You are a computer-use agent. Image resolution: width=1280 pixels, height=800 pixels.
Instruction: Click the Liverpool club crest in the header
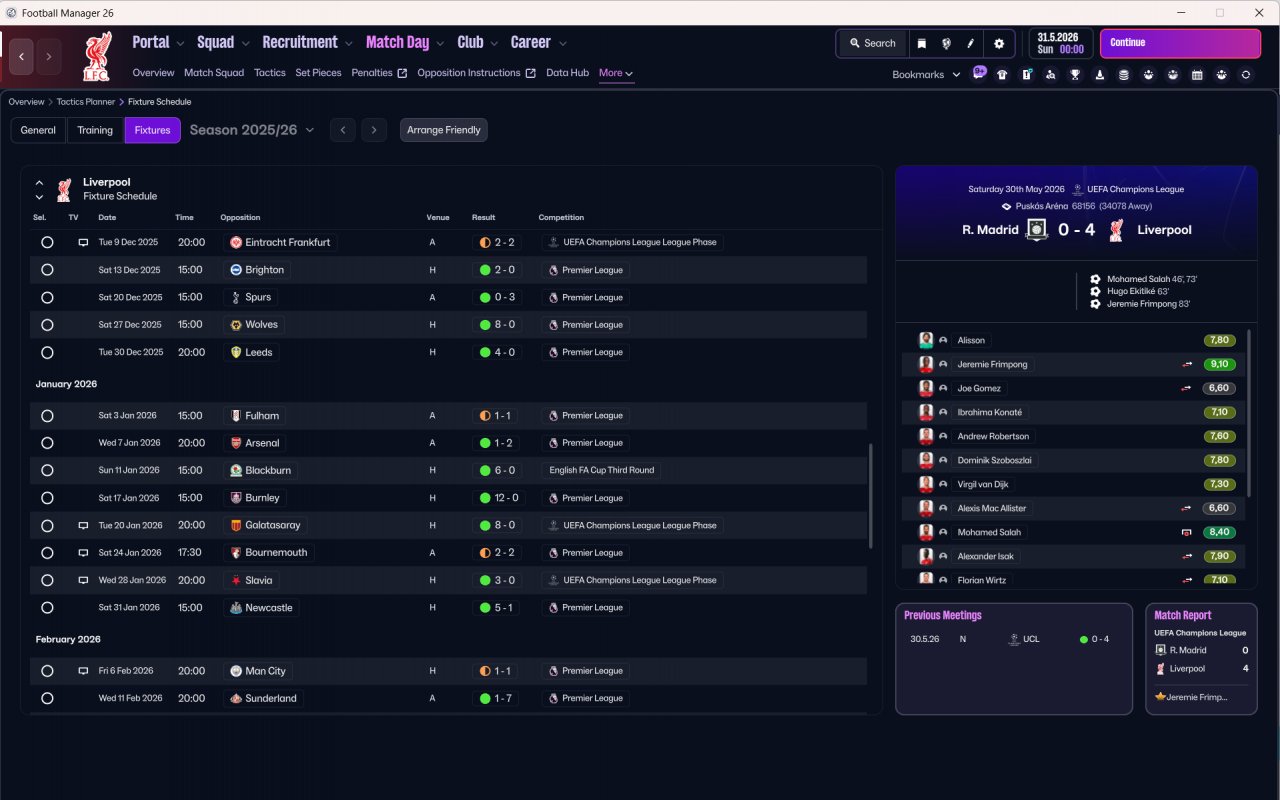tap(97, 56)
